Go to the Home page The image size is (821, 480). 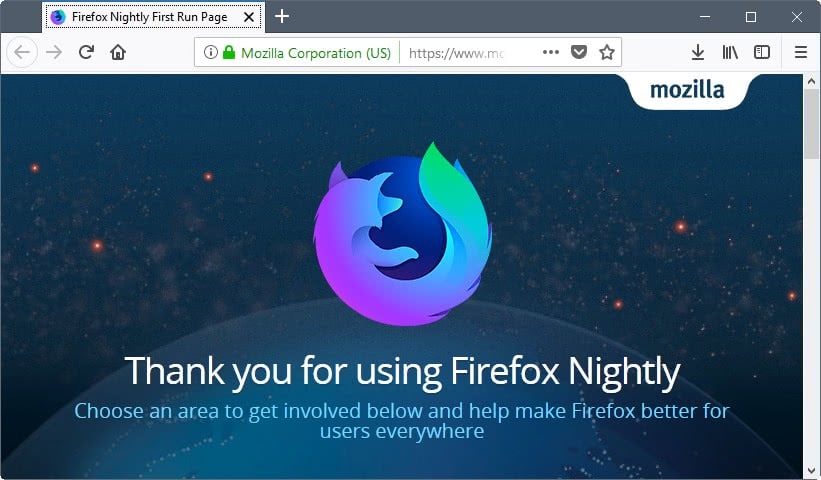click(x=118, y=52)
